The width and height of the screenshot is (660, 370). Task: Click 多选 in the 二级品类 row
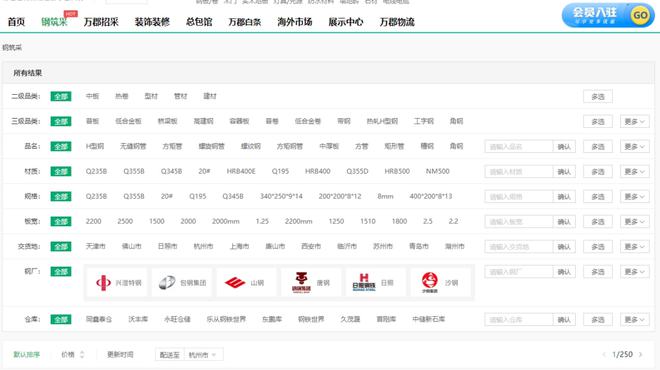[x=598, y=96]
